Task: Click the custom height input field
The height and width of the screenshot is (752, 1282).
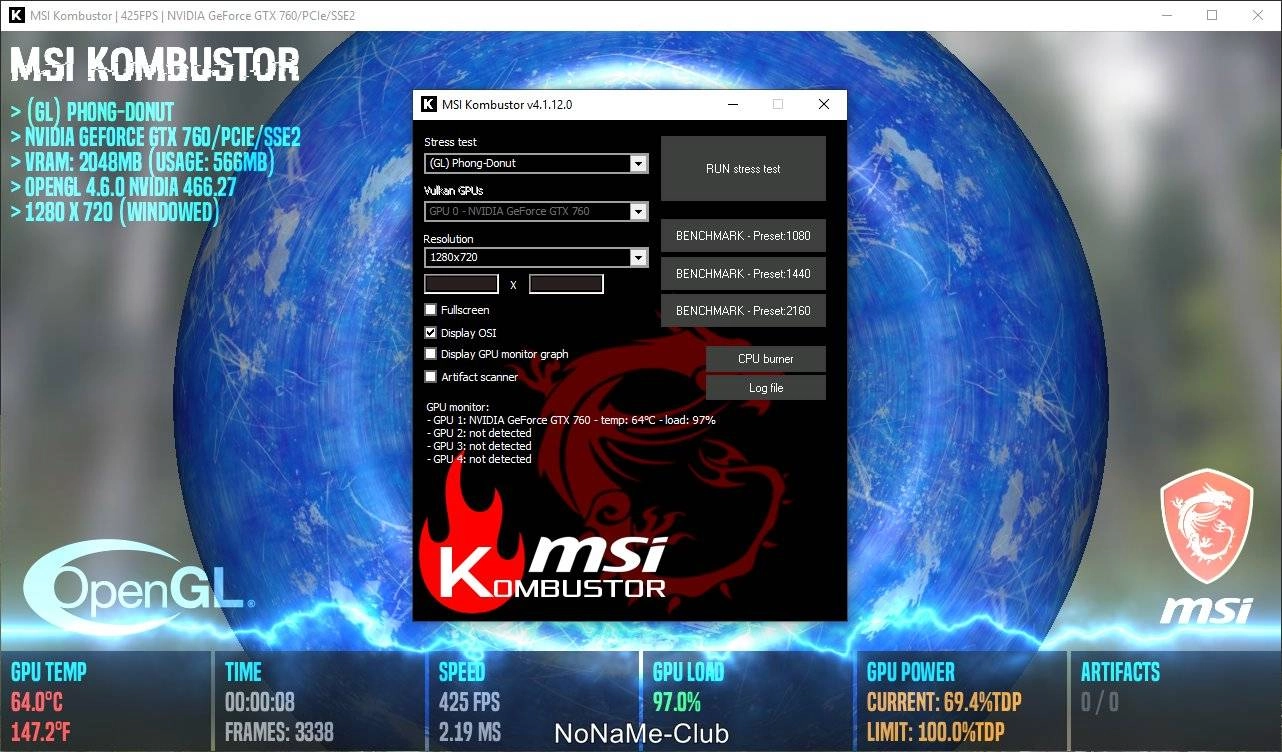Action: 566,284
